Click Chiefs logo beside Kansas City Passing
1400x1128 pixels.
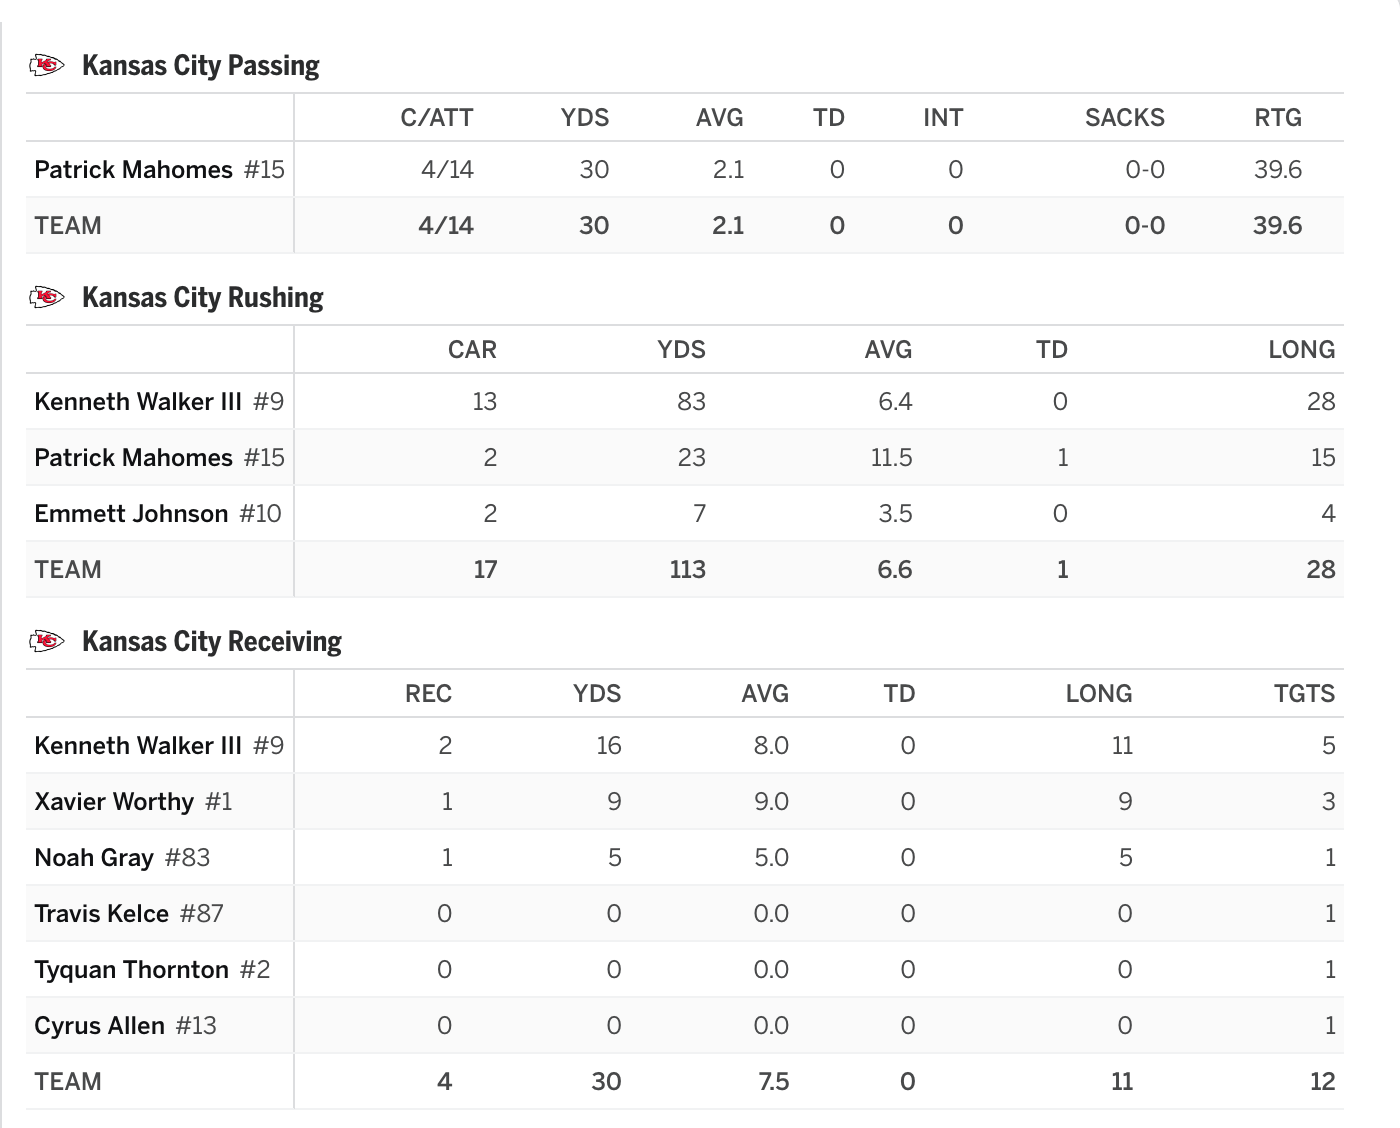point(46,66)
